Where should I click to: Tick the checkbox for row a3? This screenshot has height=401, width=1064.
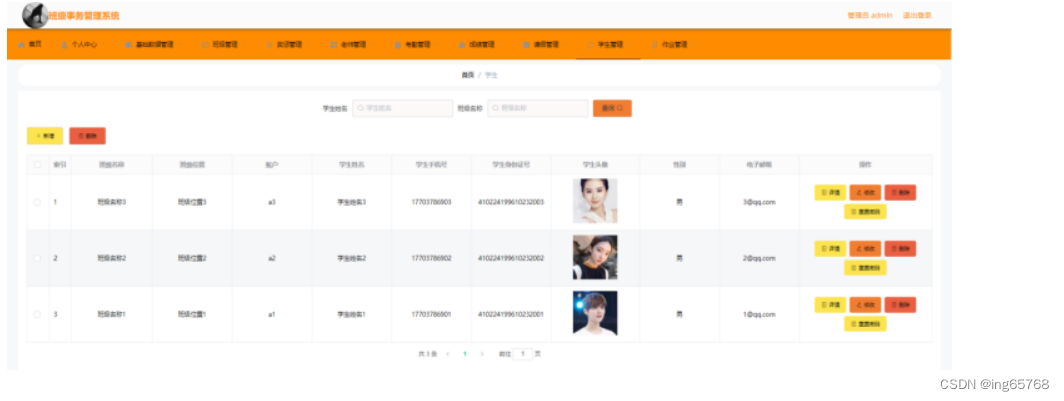tap(37, 202)
